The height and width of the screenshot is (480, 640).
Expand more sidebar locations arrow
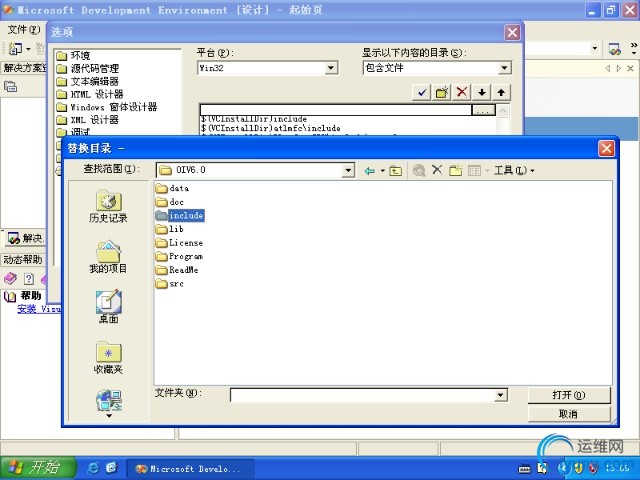click(109, 416)
